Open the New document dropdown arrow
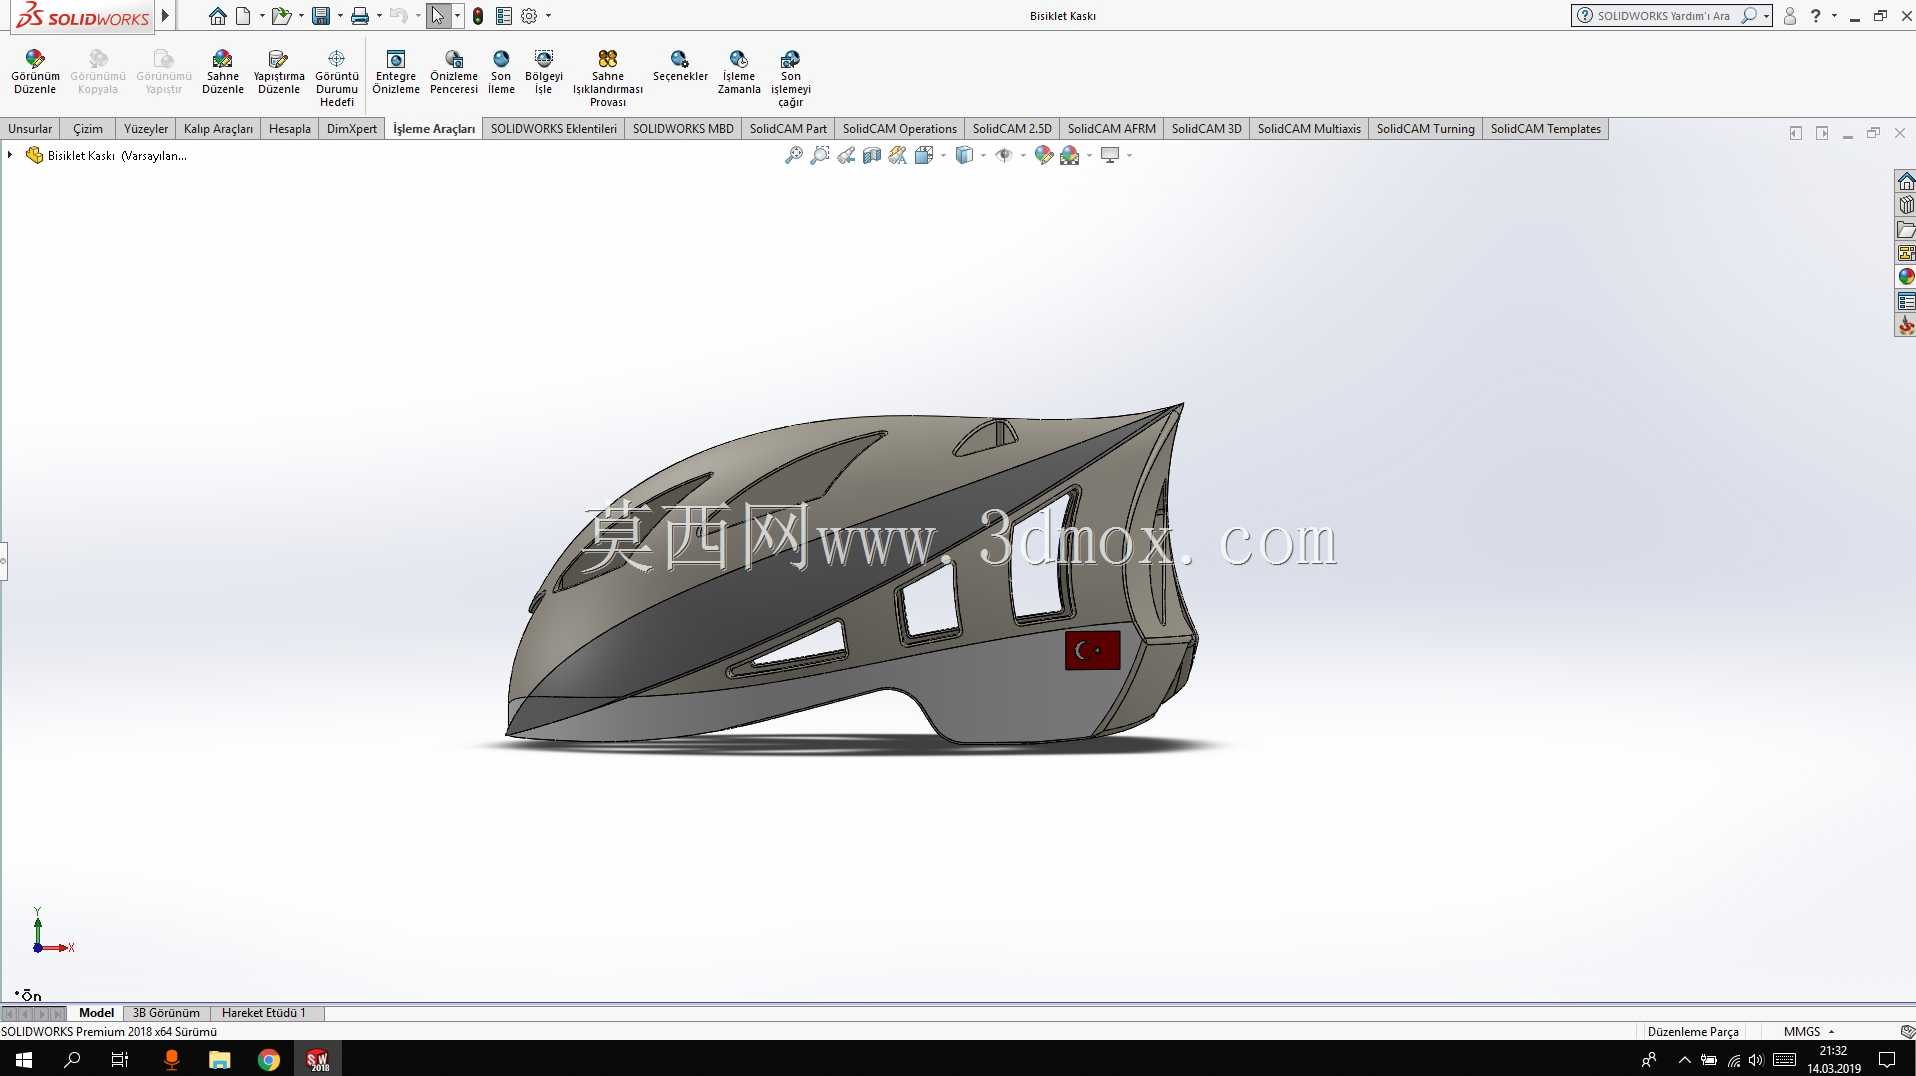This screenshot has width=1916, height=1076. pyautogui.click(x=262, y=16)
